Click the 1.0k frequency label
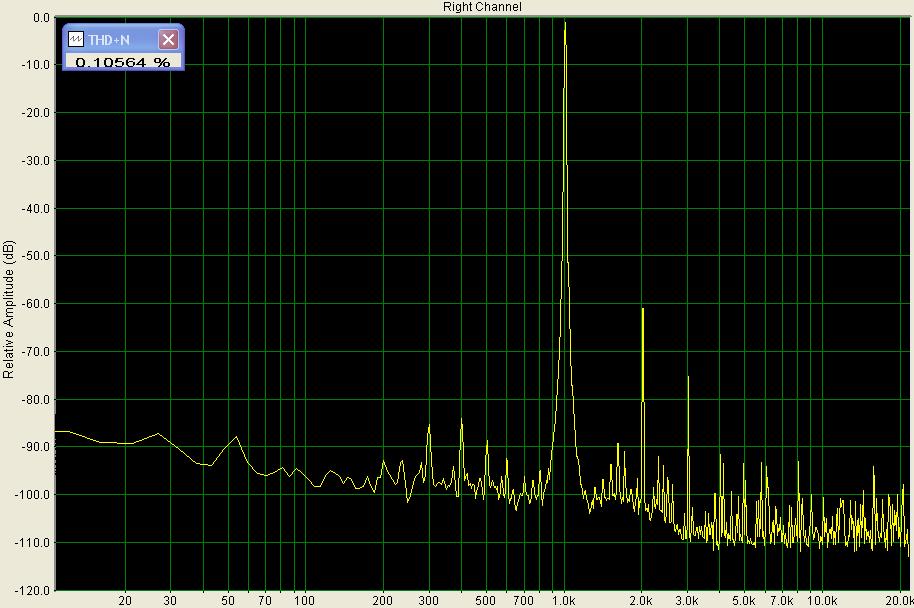 564,601
